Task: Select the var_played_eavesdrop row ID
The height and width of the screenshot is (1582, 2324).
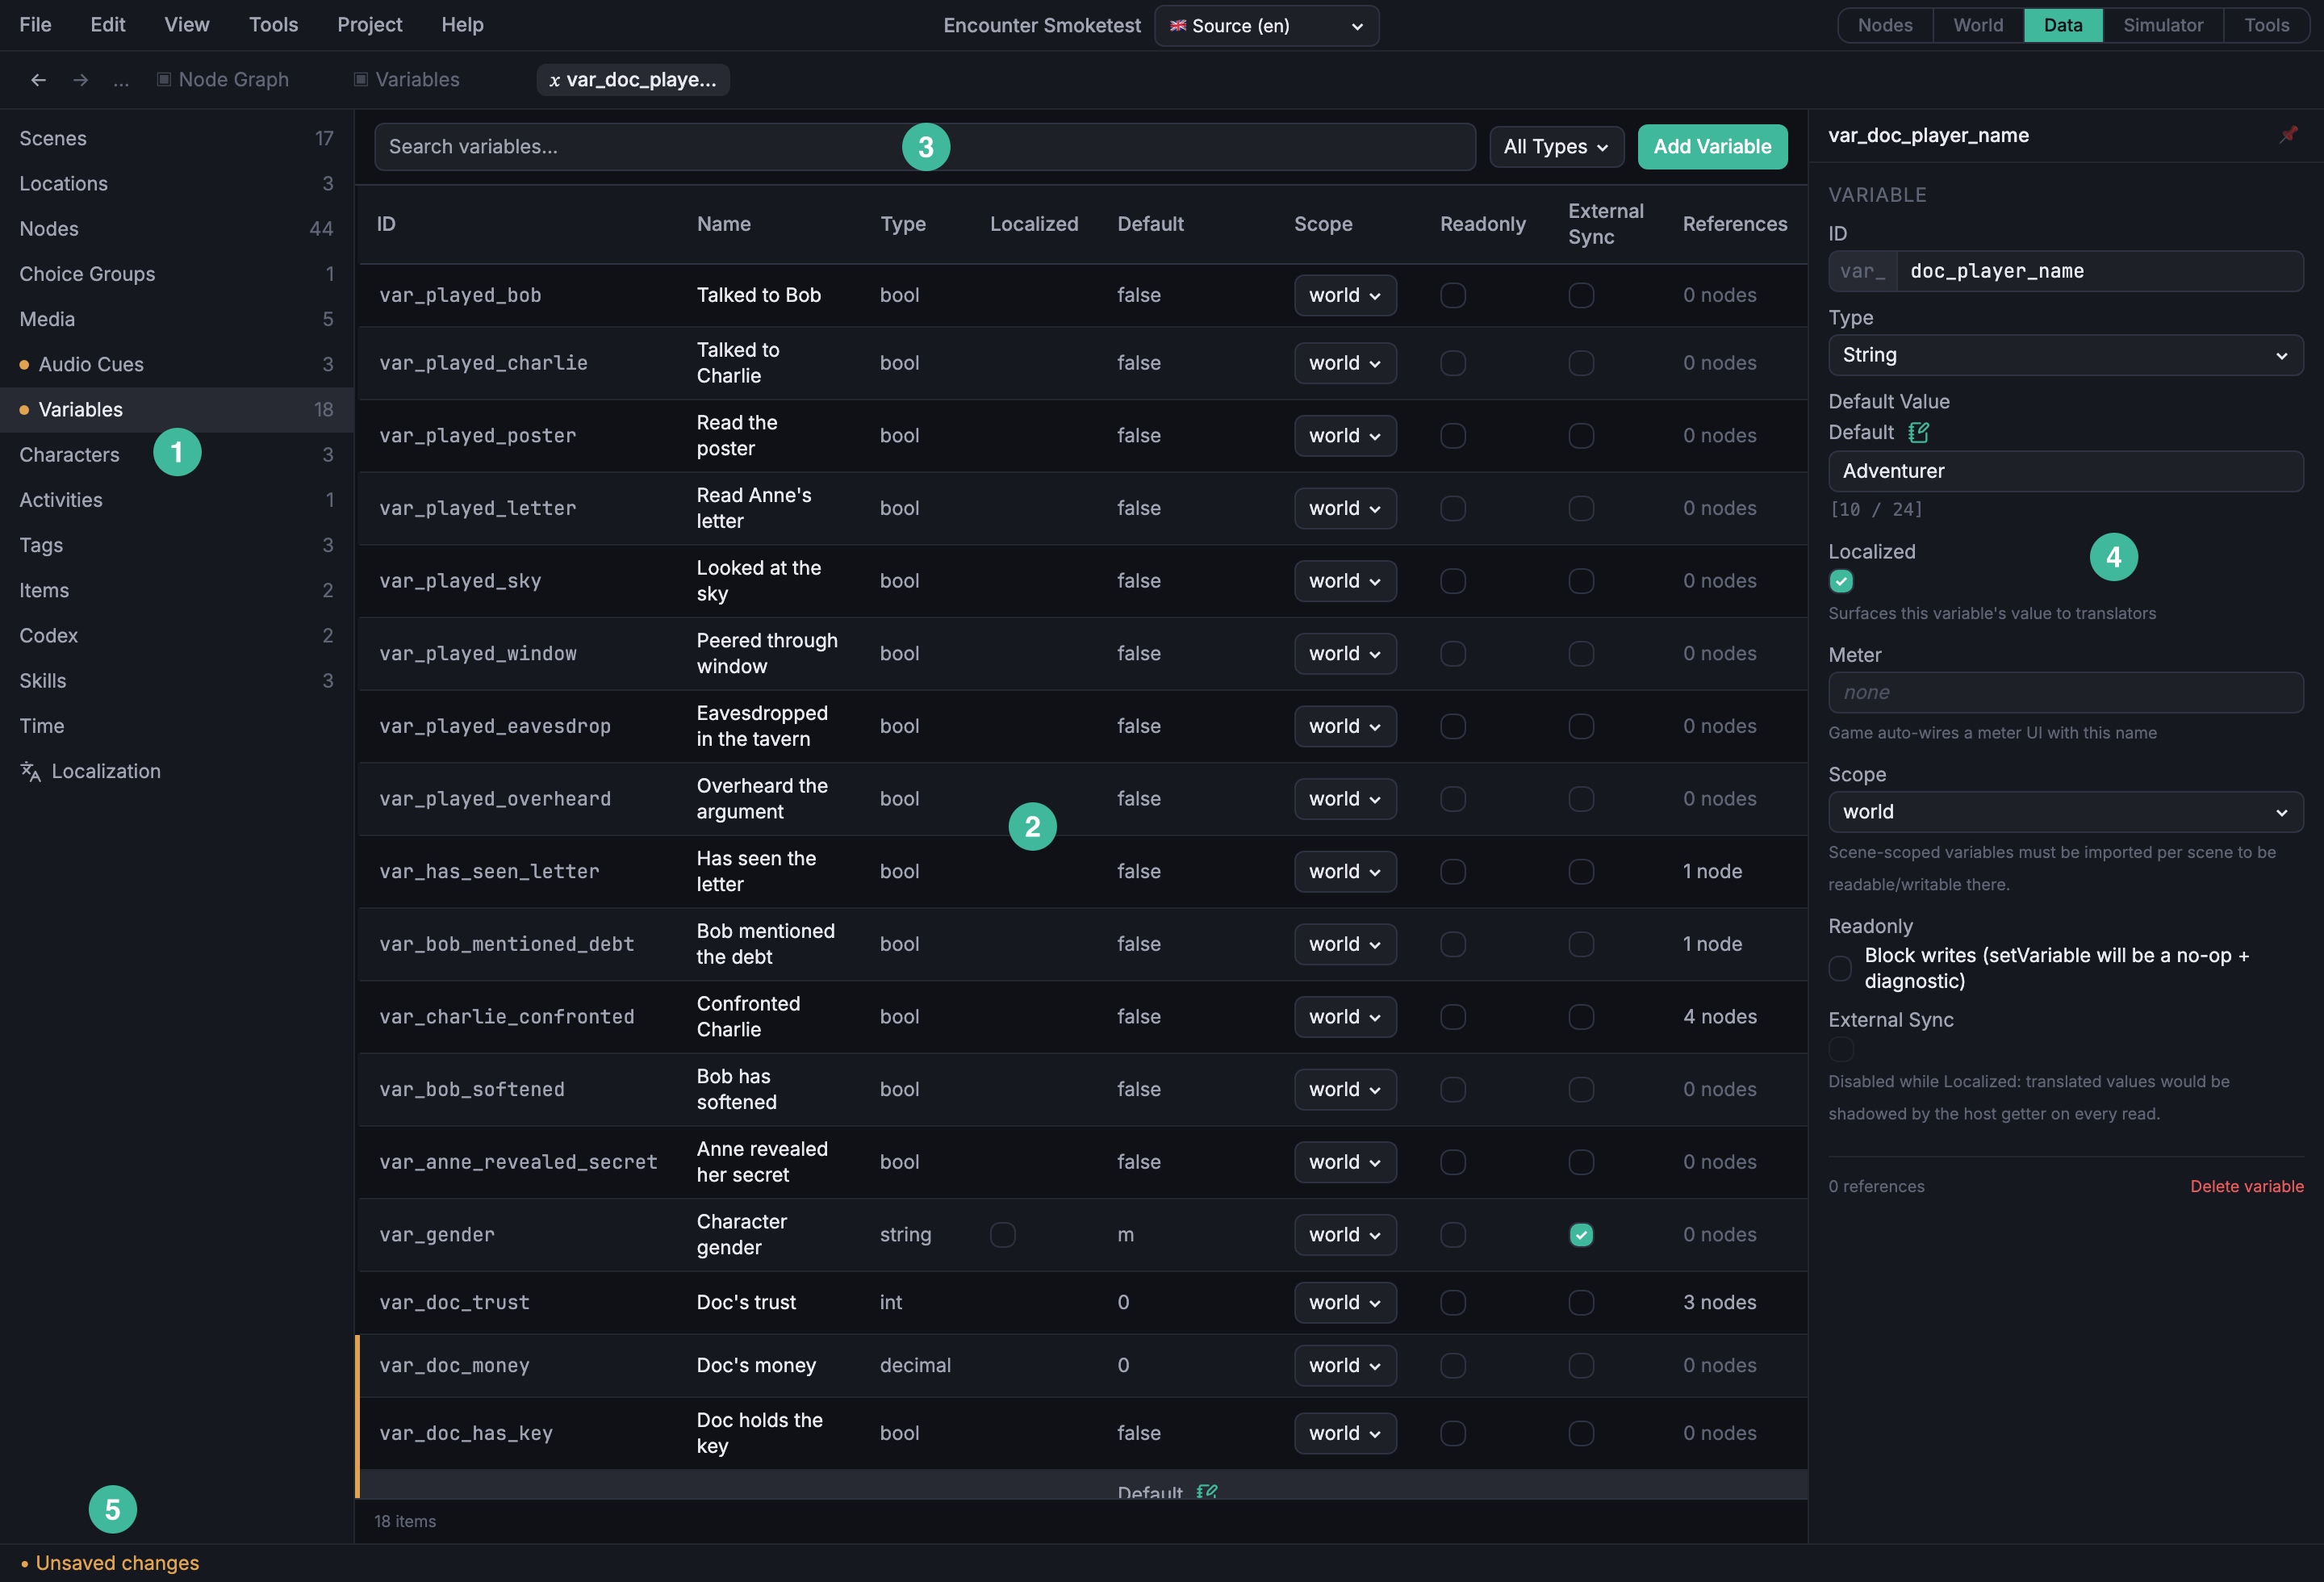Action: pyautogui.click(x=494, y=726)
